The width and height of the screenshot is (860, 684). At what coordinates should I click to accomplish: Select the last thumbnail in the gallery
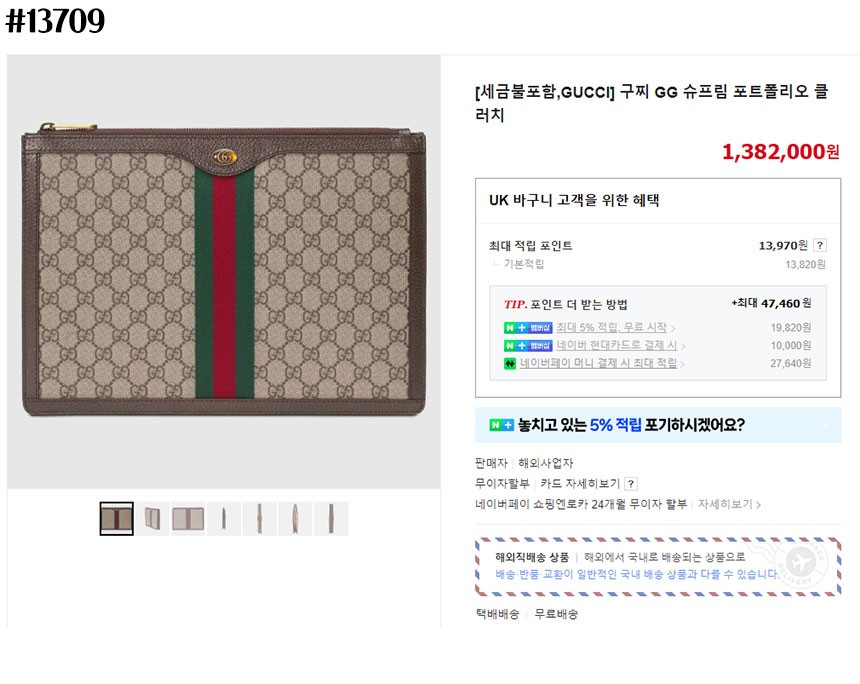click(x=331, y=519)
